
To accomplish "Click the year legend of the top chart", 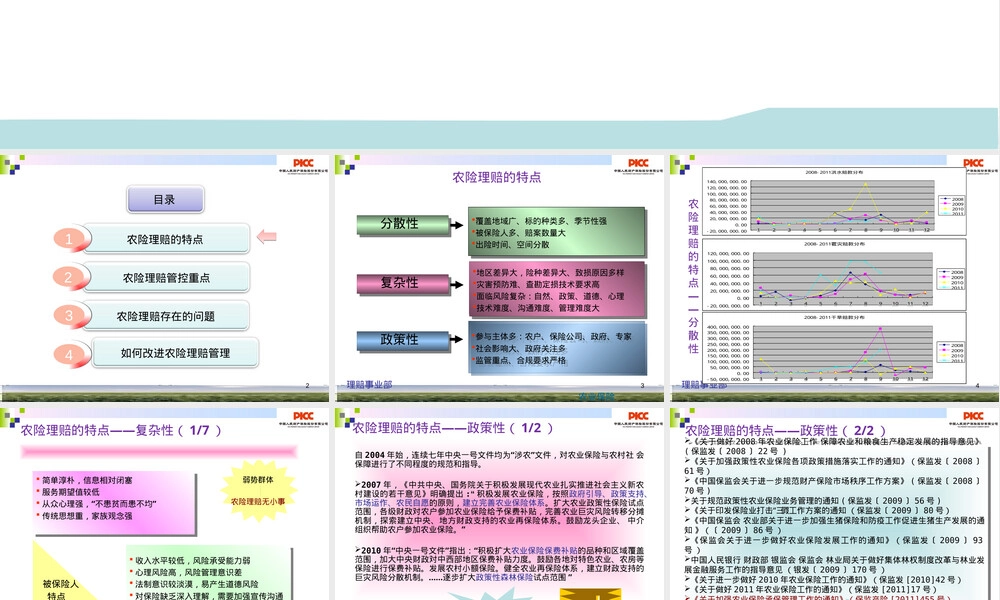I will (952, 206).
